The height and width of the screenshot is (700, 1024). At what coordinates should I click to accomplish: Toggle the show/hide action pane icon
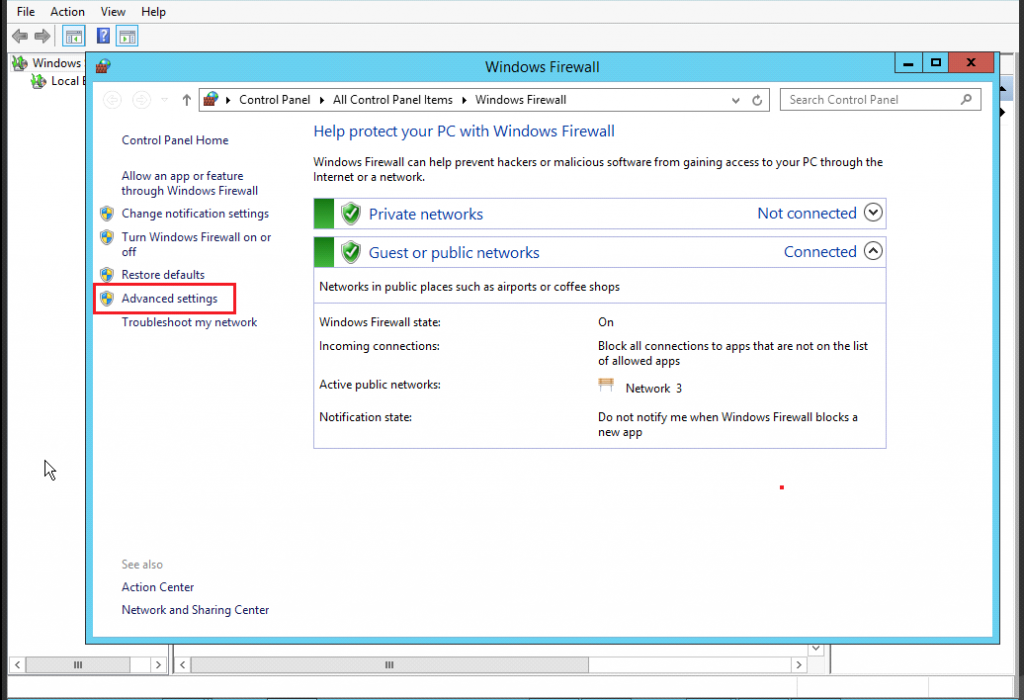click(127, 37)
